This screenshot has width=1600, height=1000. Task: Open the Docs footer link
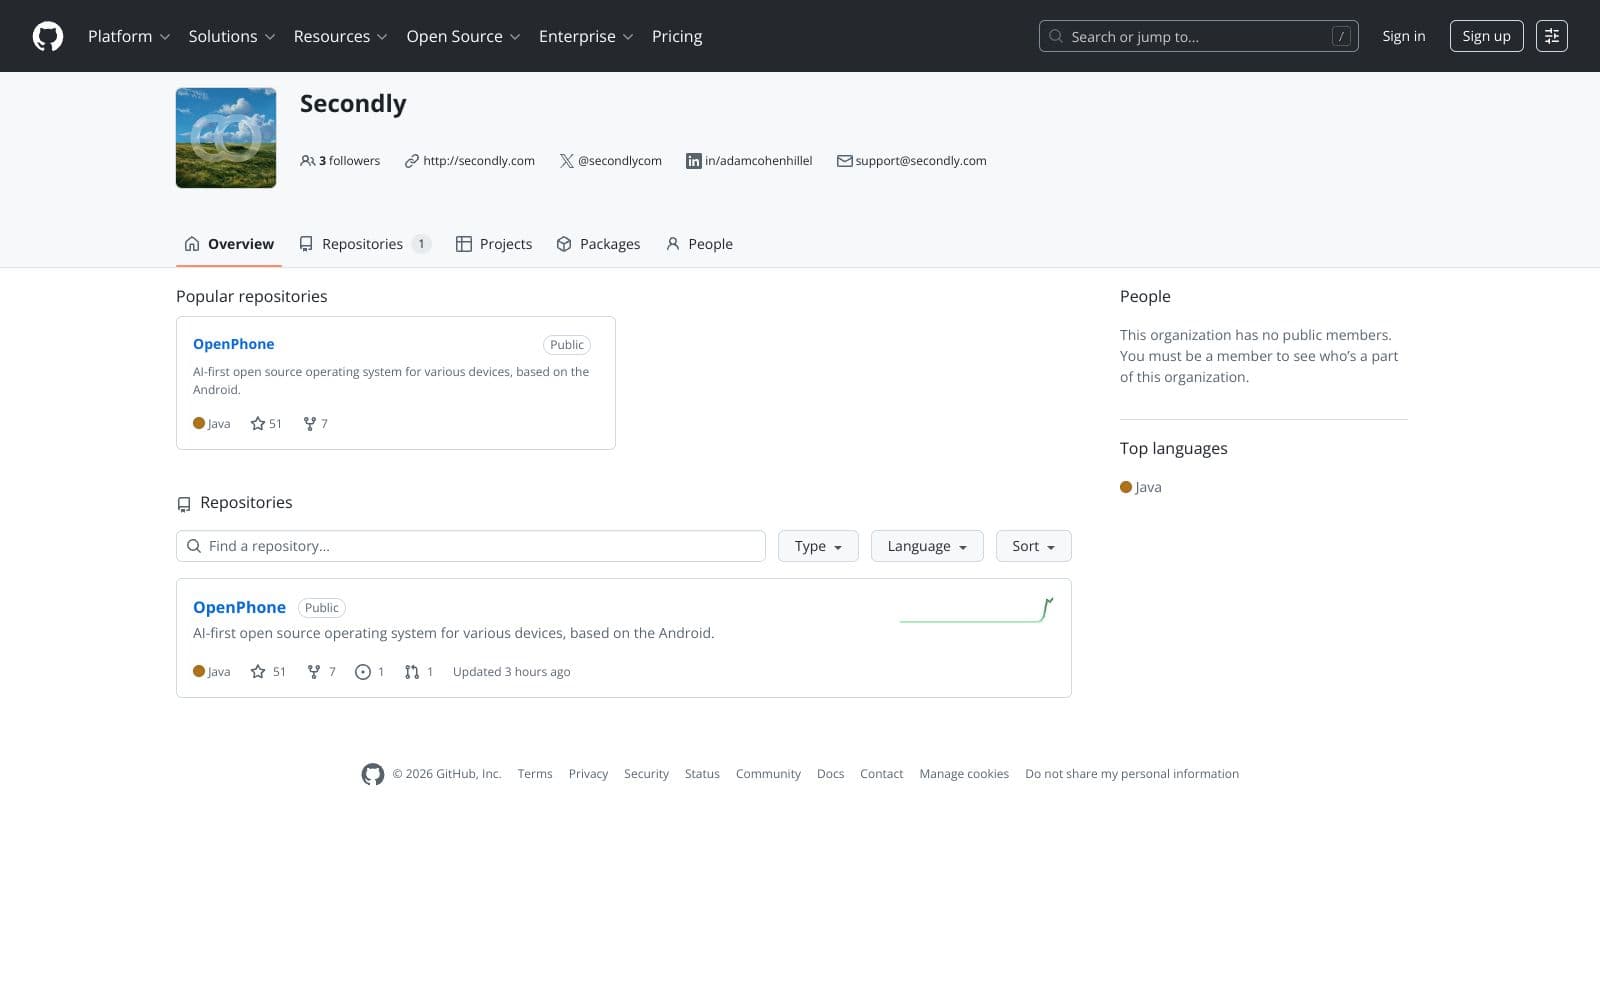830,774
